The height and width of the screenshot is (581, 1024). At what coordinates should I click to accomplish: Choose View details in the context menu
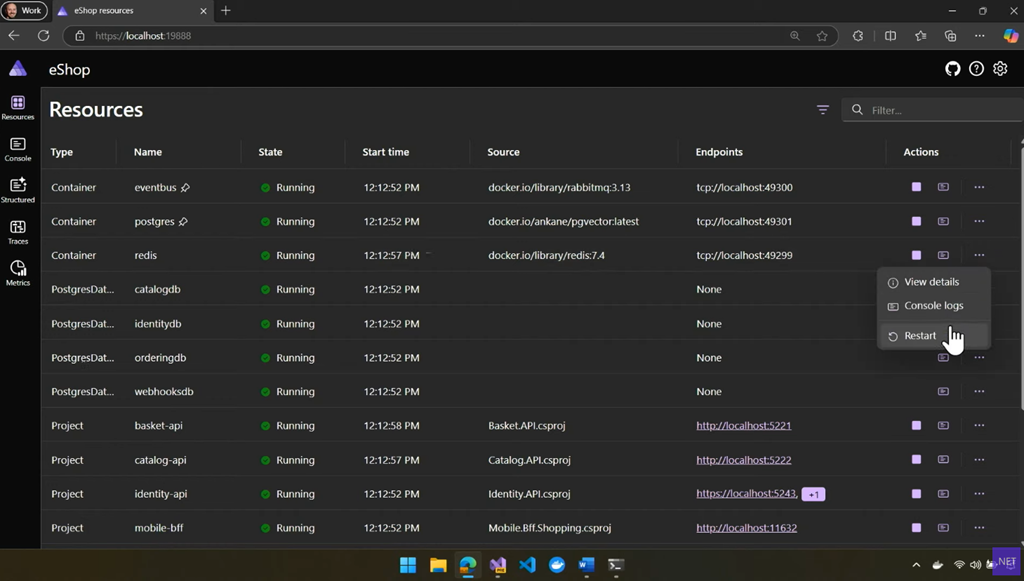(x=931, y=282)
